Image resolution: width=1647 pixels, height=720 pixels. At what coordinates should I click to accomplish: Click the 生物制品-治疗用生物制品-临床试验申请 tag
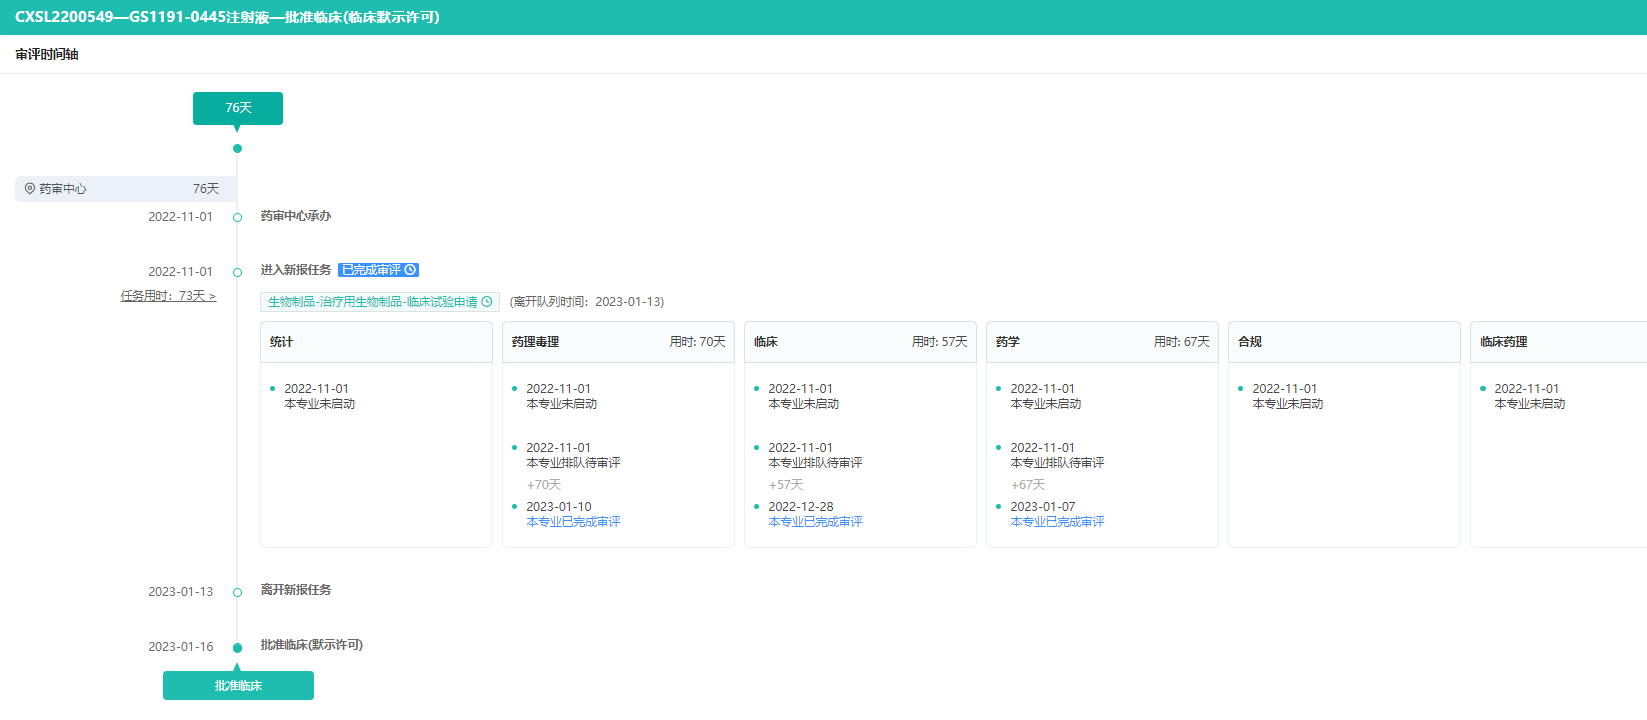tap(372, 302)
